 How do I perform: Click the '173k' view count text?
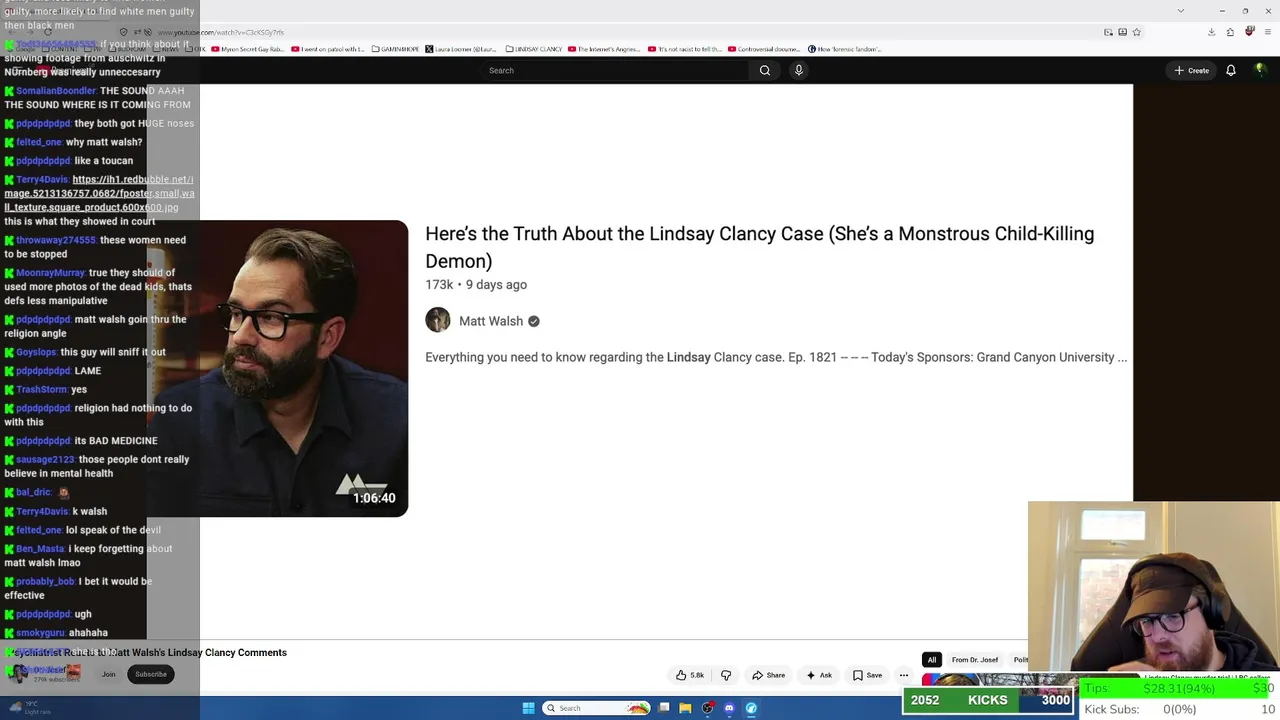pos(439,284)
